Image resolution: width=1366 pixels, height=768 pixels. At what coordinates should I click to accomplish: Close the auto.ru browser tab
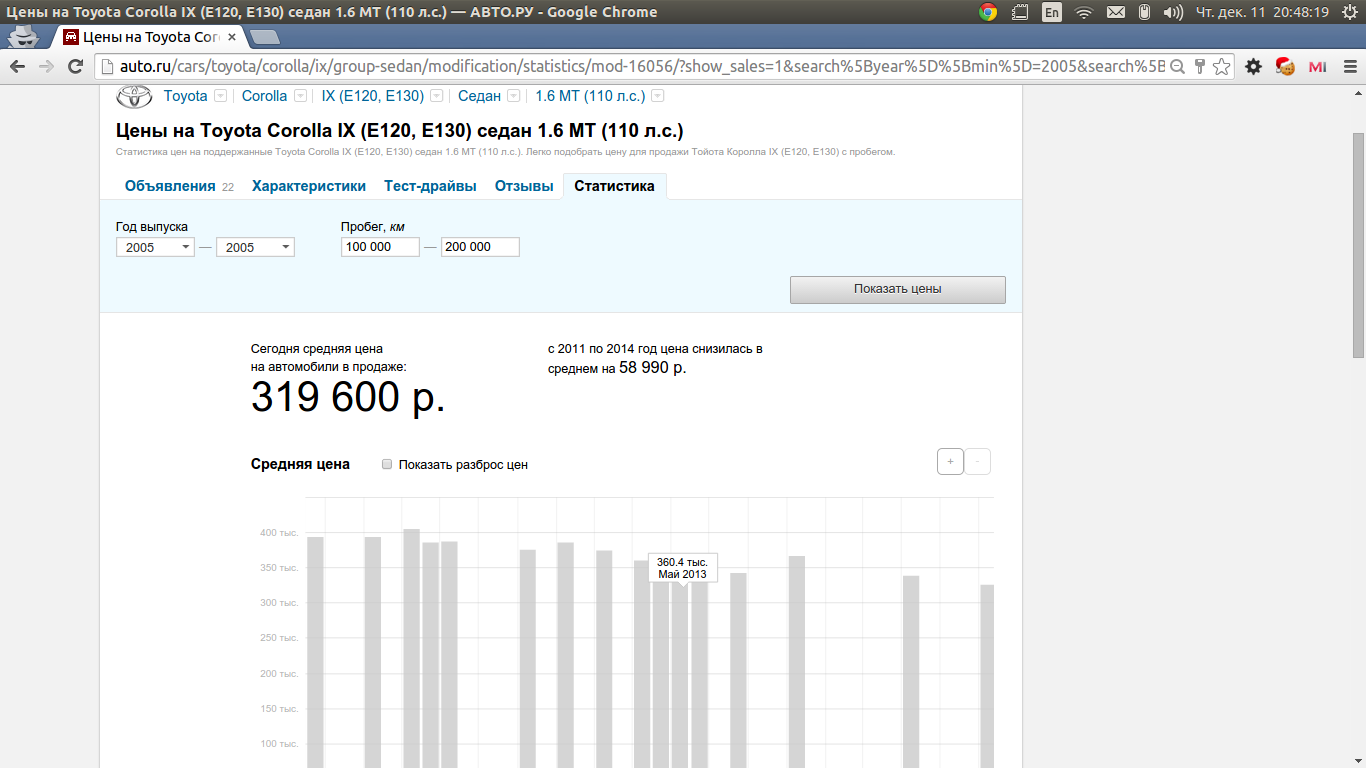coord(232,37)
